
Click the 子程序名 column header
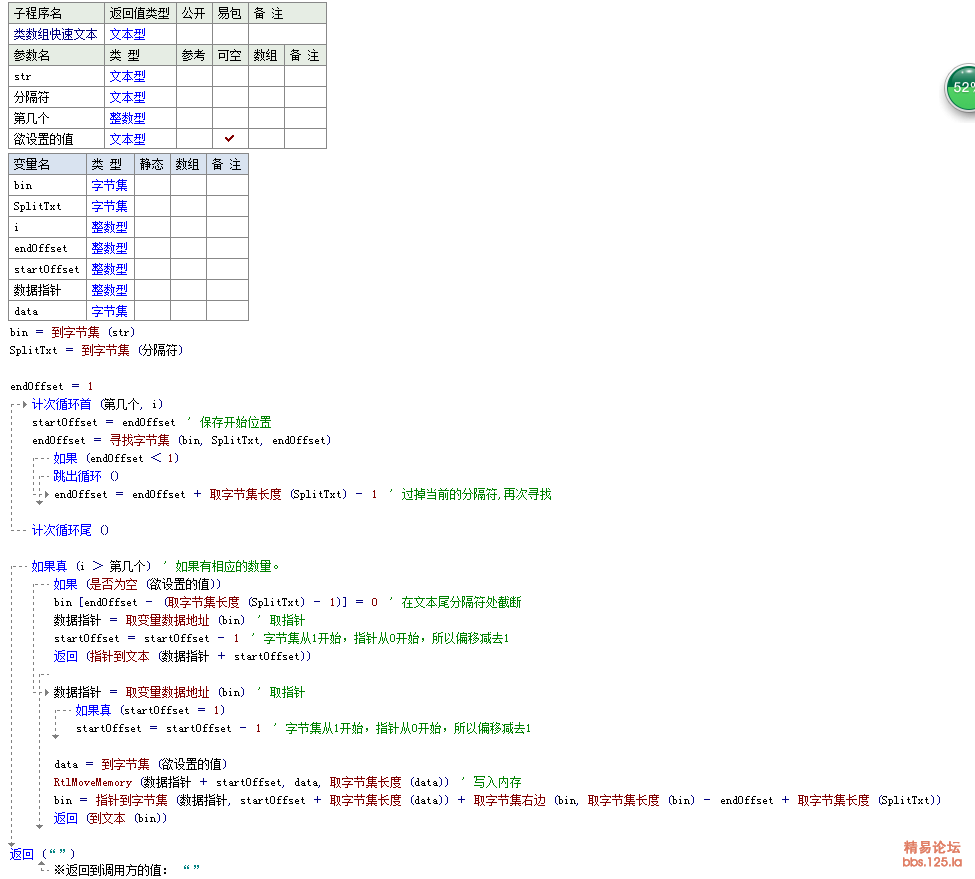coord(57,13)
